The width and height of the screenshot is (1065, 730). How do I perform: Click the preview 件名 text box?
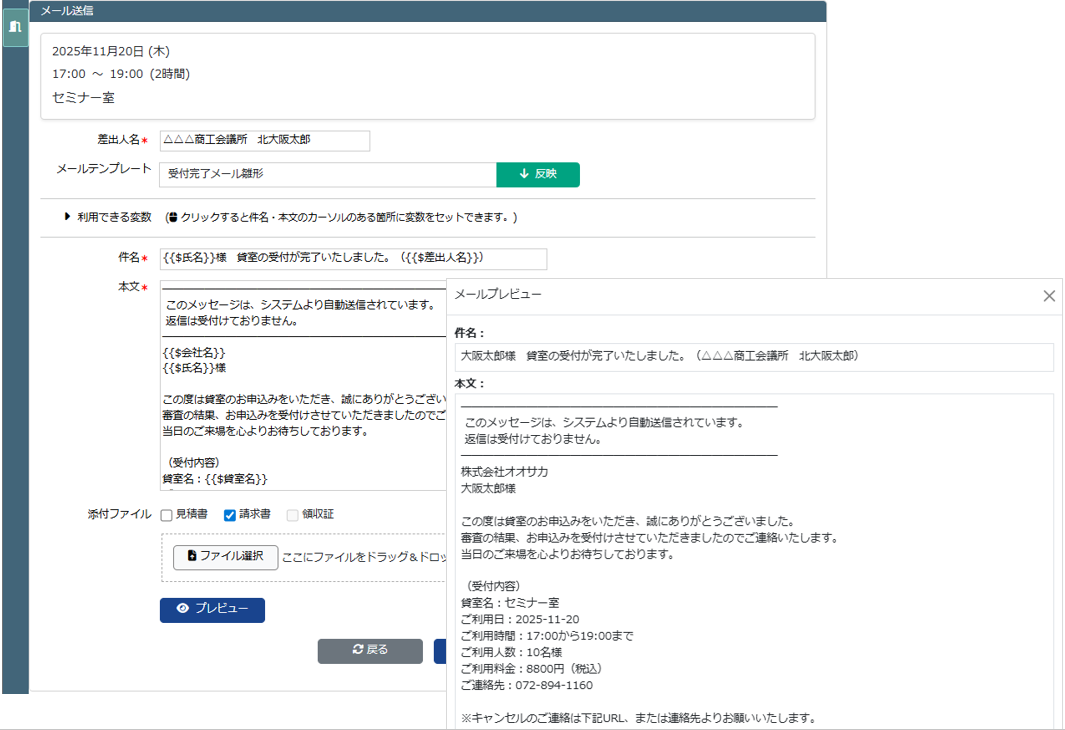tap(753, 357)
